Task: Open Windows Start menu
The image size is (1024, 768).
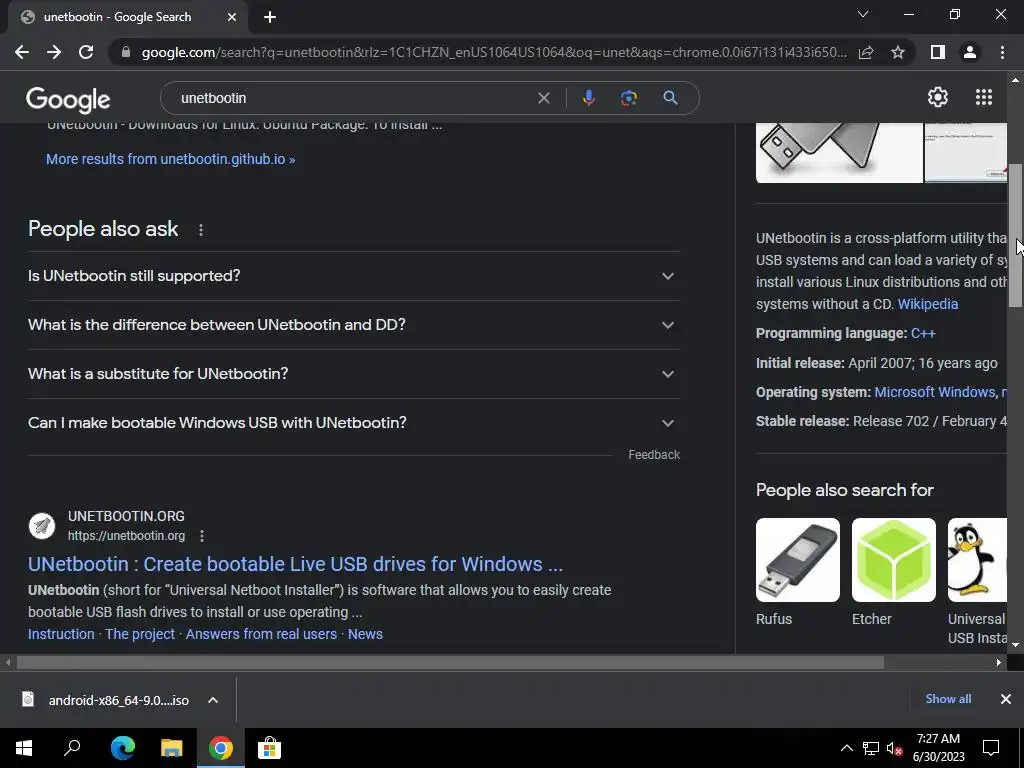Action: 24,748
